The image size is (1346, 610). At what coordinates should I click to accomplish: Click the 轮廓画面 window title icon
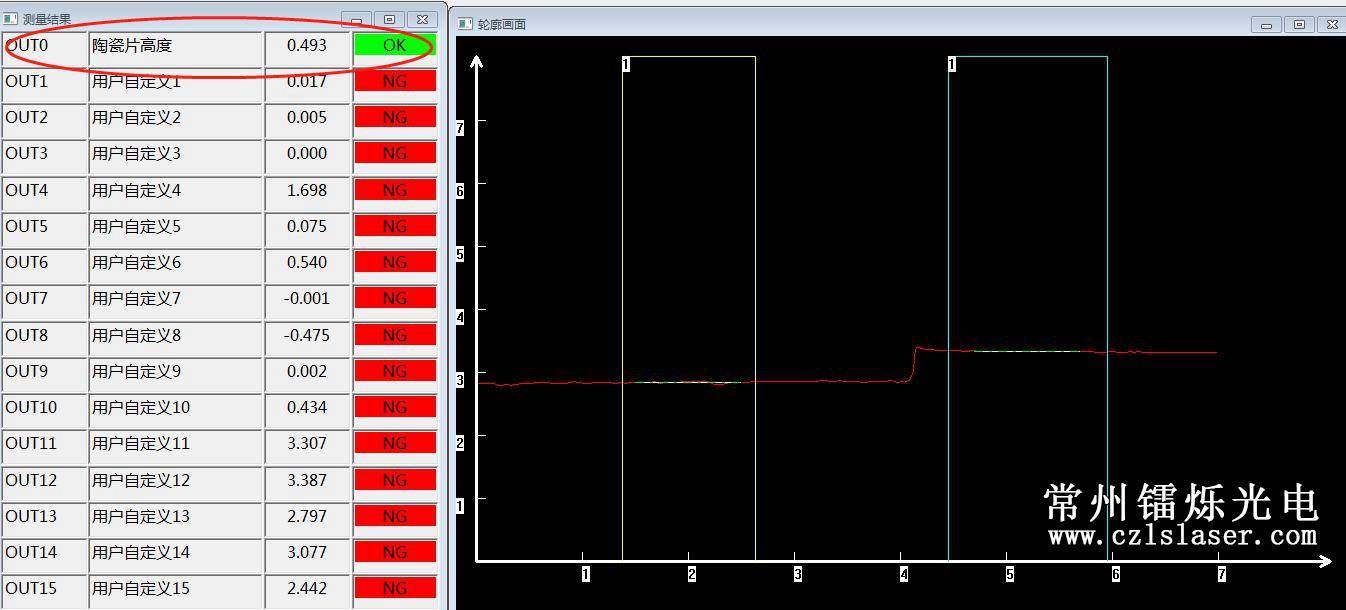pos(465,24)
